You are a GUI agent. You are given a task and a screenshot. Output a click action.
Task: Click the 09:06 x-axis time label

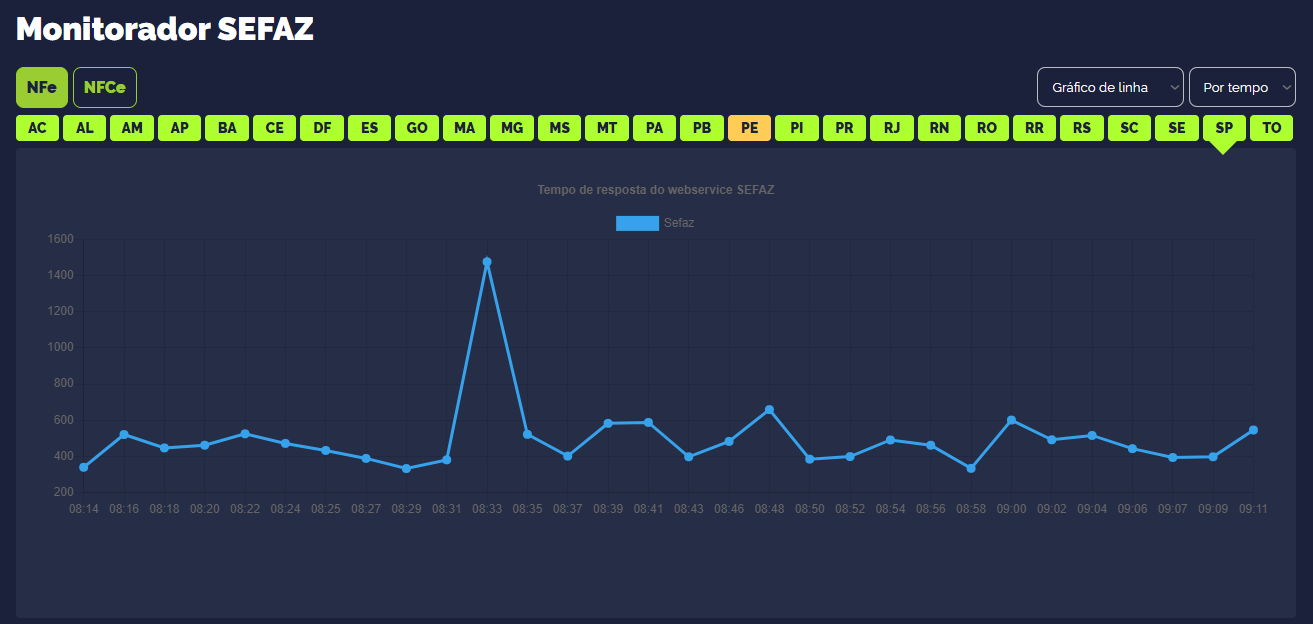1132,509
